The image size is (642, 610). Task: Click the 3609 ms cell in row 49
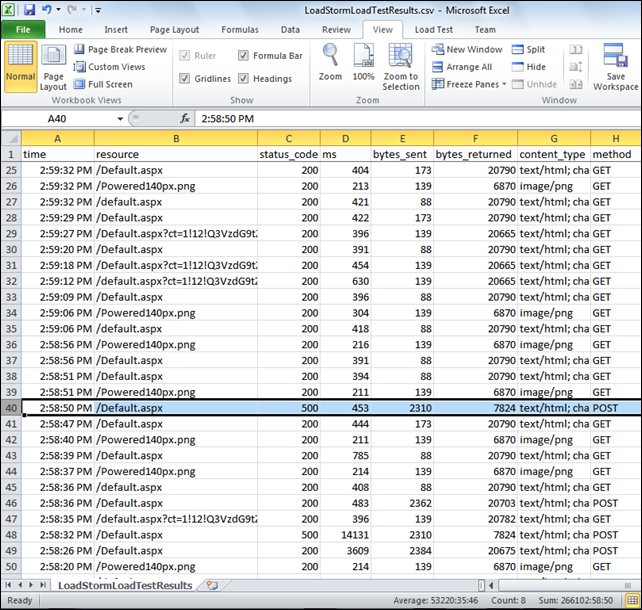pyautogui.click(x=346, y=551)
